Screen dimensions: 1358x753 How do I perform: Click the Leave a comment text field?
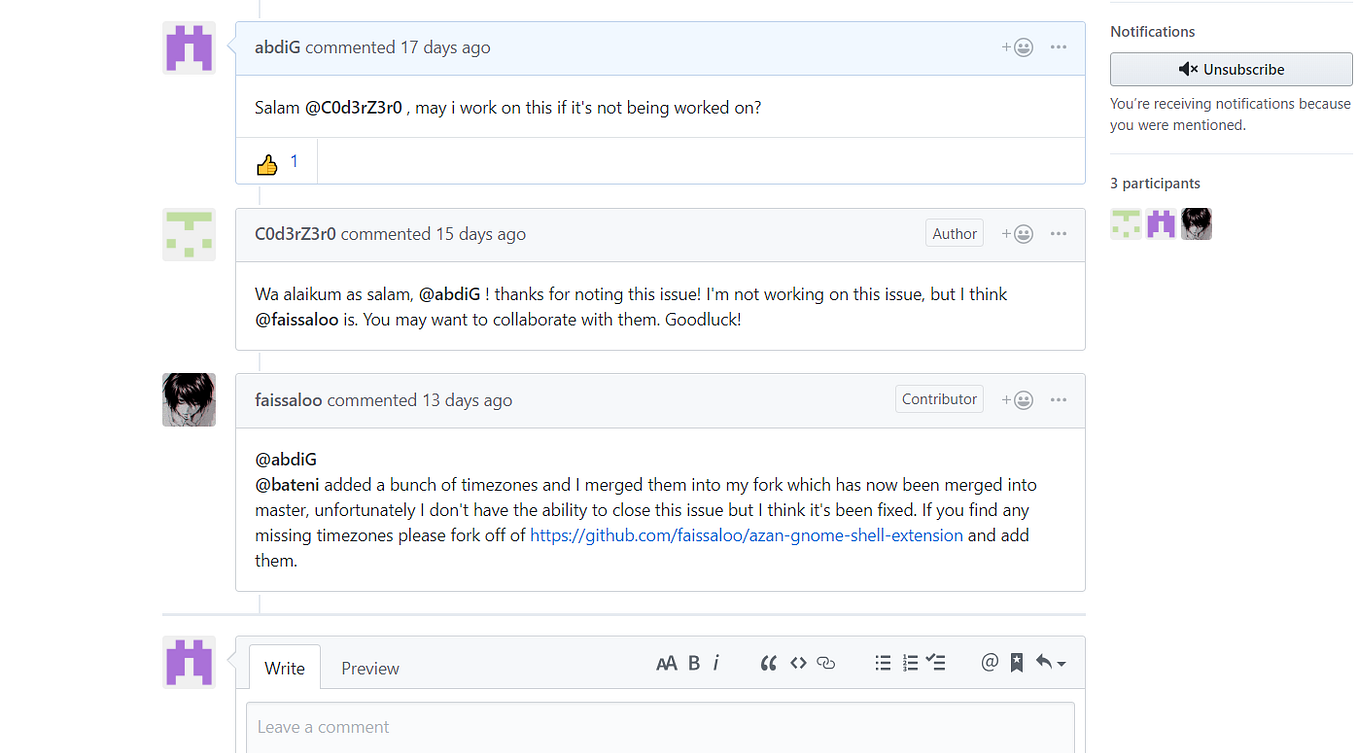[x=660, y=727]
